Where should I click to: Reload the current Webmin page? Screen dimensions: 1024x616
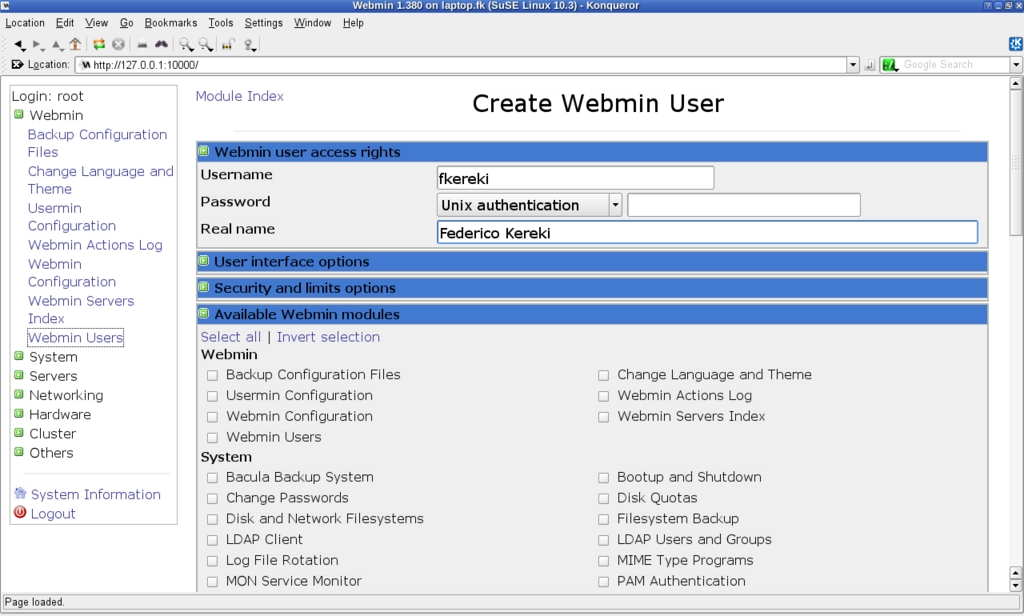[99, 45]
